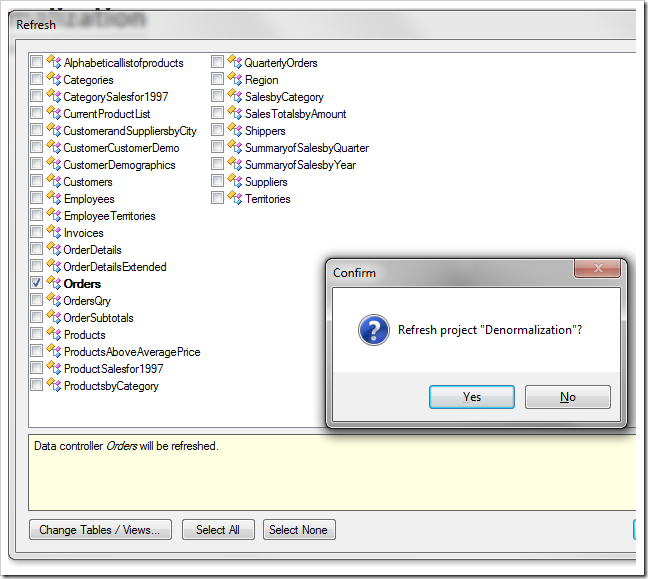Image resolution: width=648 pixels, height=579 pixels.
Task: Click the icon next to QuarterlyOrders
Action: click(235, 62)
